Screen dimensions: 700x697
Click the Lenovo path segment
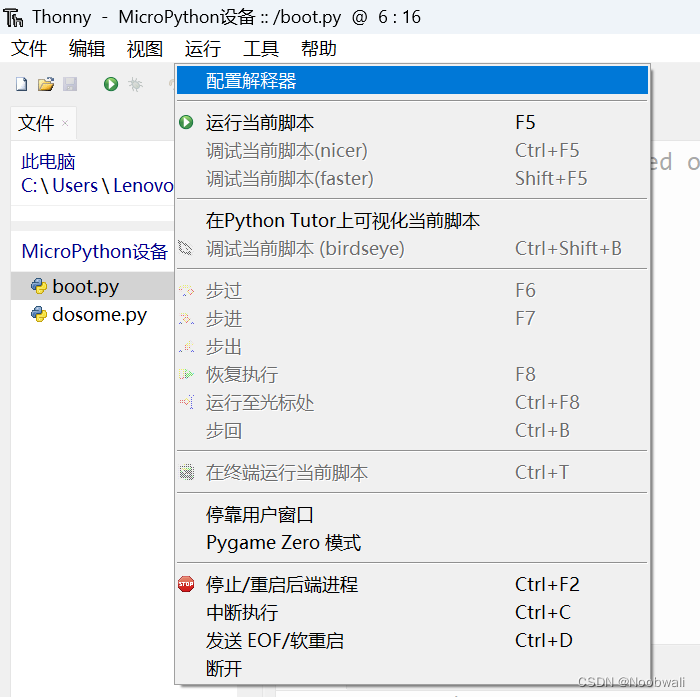[x=143, y=186]
